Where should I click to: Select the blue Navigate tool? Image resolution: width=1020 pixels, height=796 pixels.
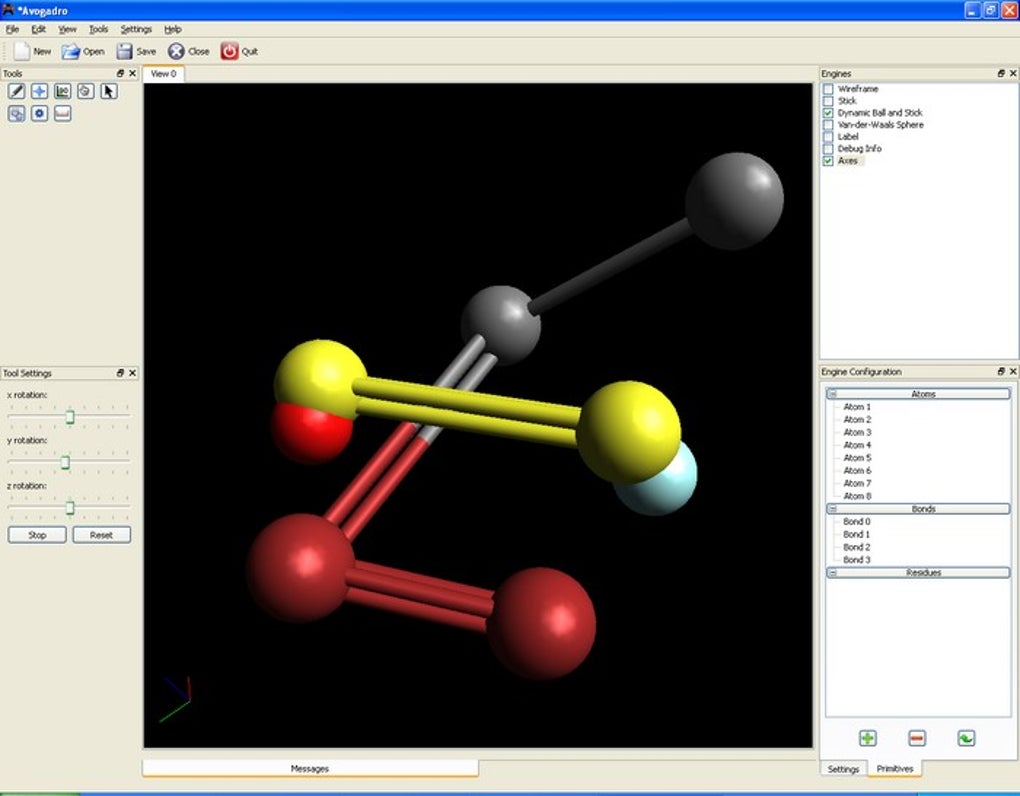click(40, 91)
